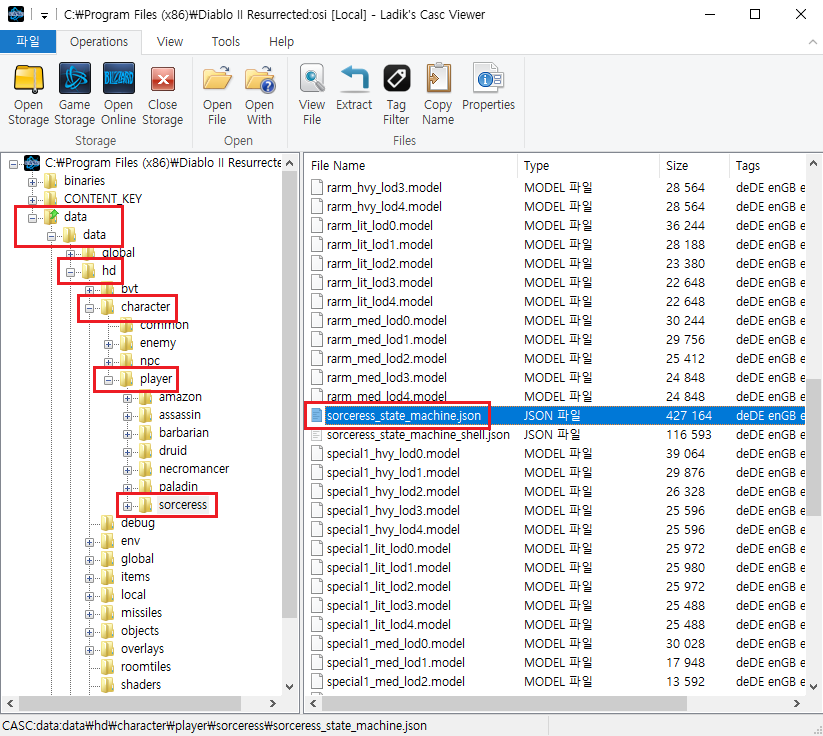This screenshot has height=736, width=823.
Task: Select rarm_lit_lod0.model file
Action: point(379,226)
